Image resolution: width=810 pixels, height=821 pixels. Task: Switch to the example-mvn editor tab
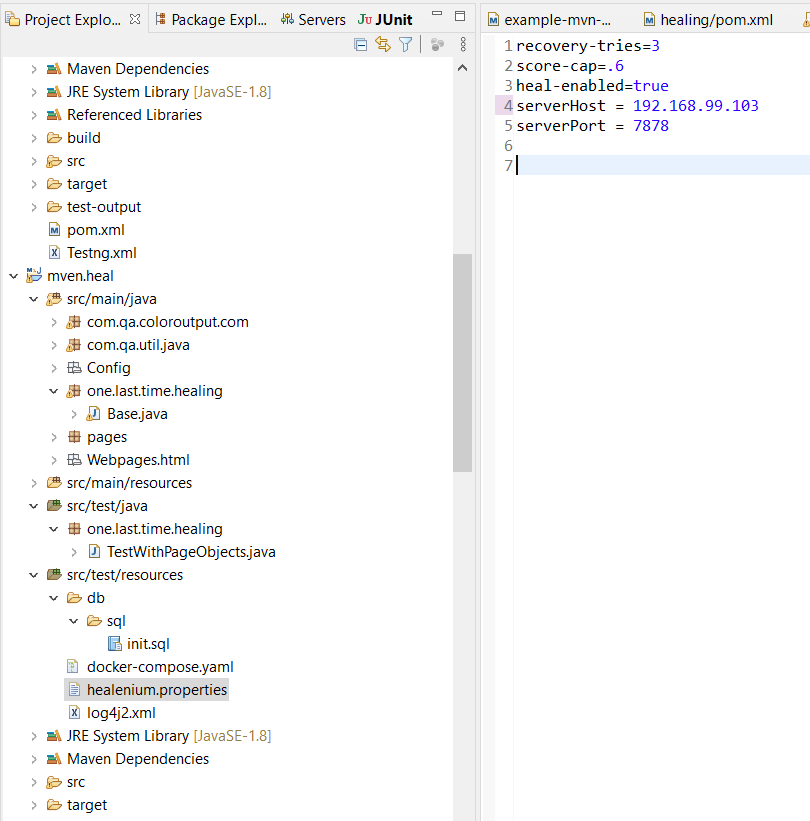(557, 18)
